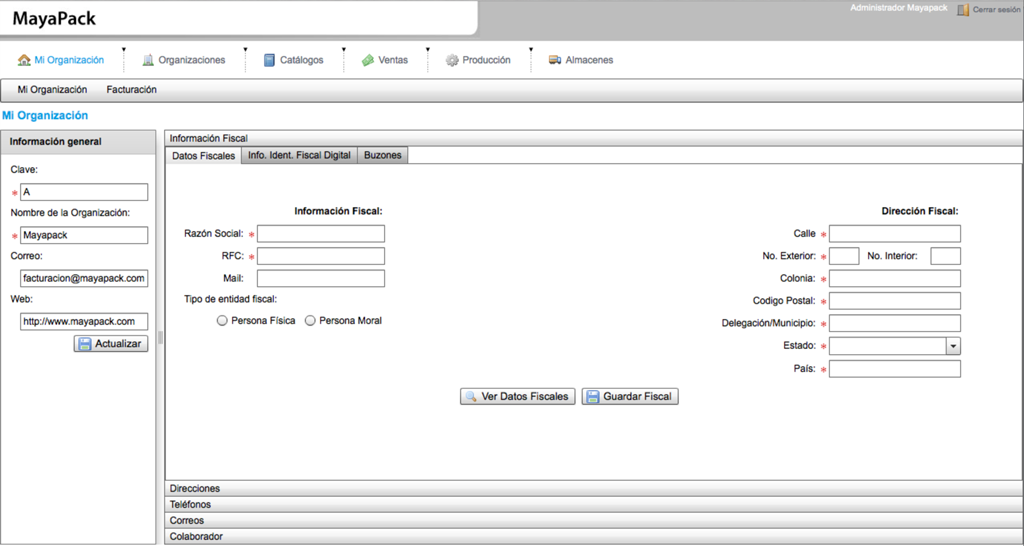Click the magnifier icon on Ver Datos Fiscales
The height and width of the screenshot is (546, 1024).
[x=471, y=396]
